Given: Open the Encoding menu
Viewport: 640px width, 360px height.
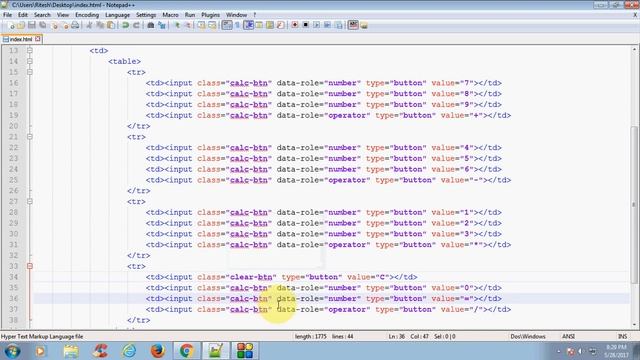Looking at the screenshot, I should [87, 15].
